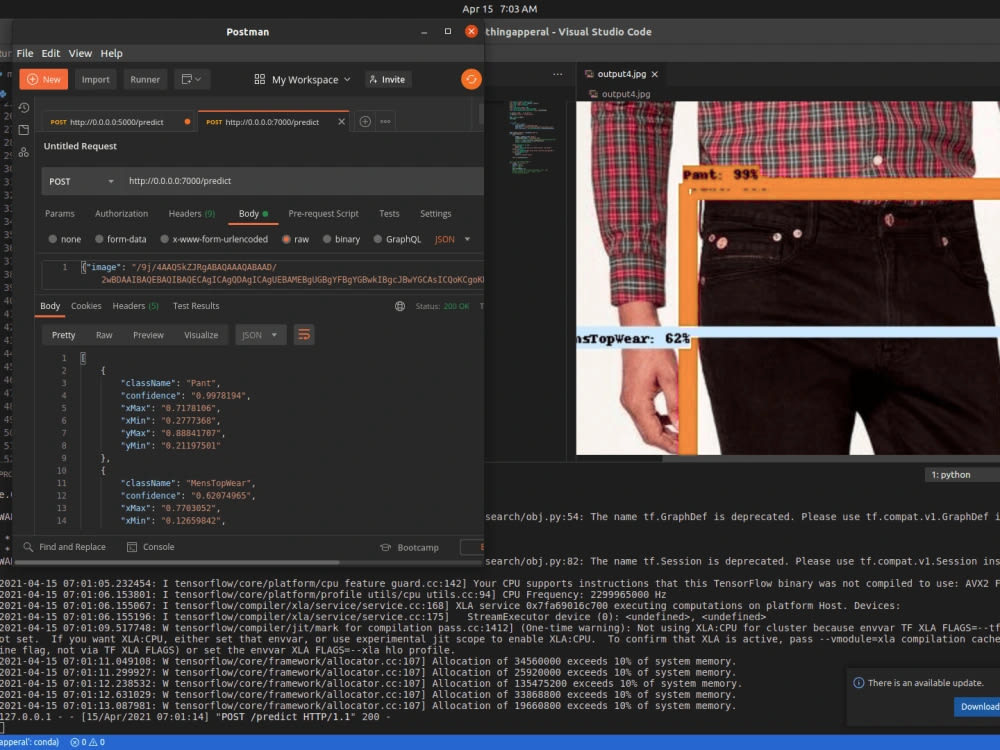The width and height of the screenshot is (1000, 750).
Task: Add a new request tab with plus icon
Action: click(x=365, y=121)
